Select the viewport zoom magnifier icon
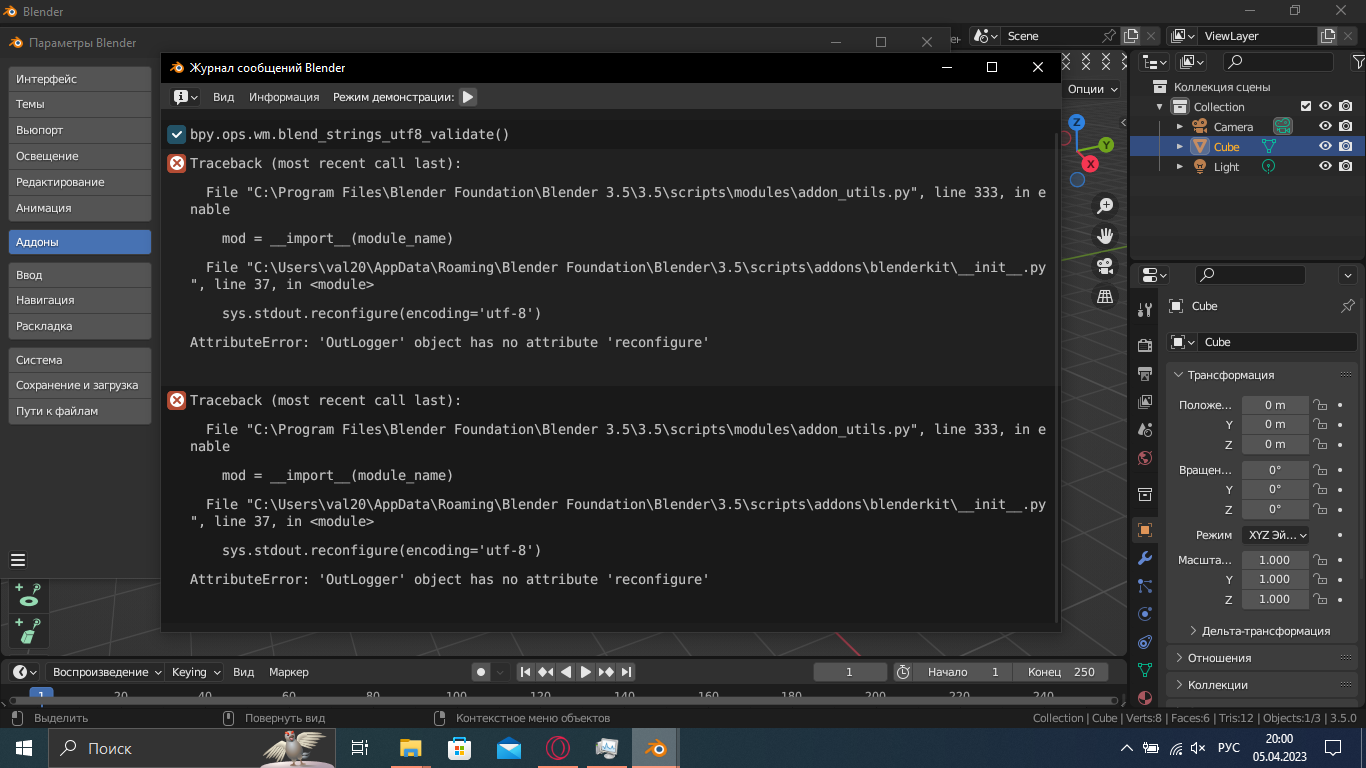Viewport: 1366px width, 768px height. pos(1105,205)
